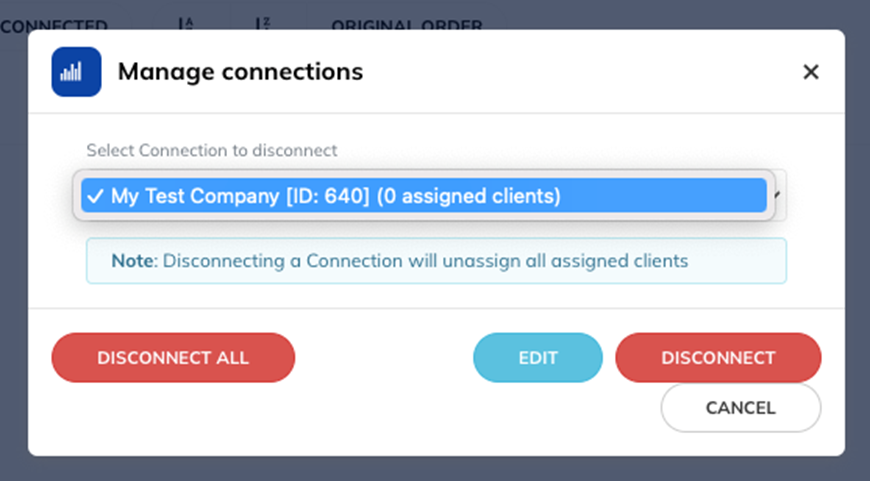Cancel the Manage connections dialog
The width and height of the screenshot is (870, 481).
[x=741, y=408]
